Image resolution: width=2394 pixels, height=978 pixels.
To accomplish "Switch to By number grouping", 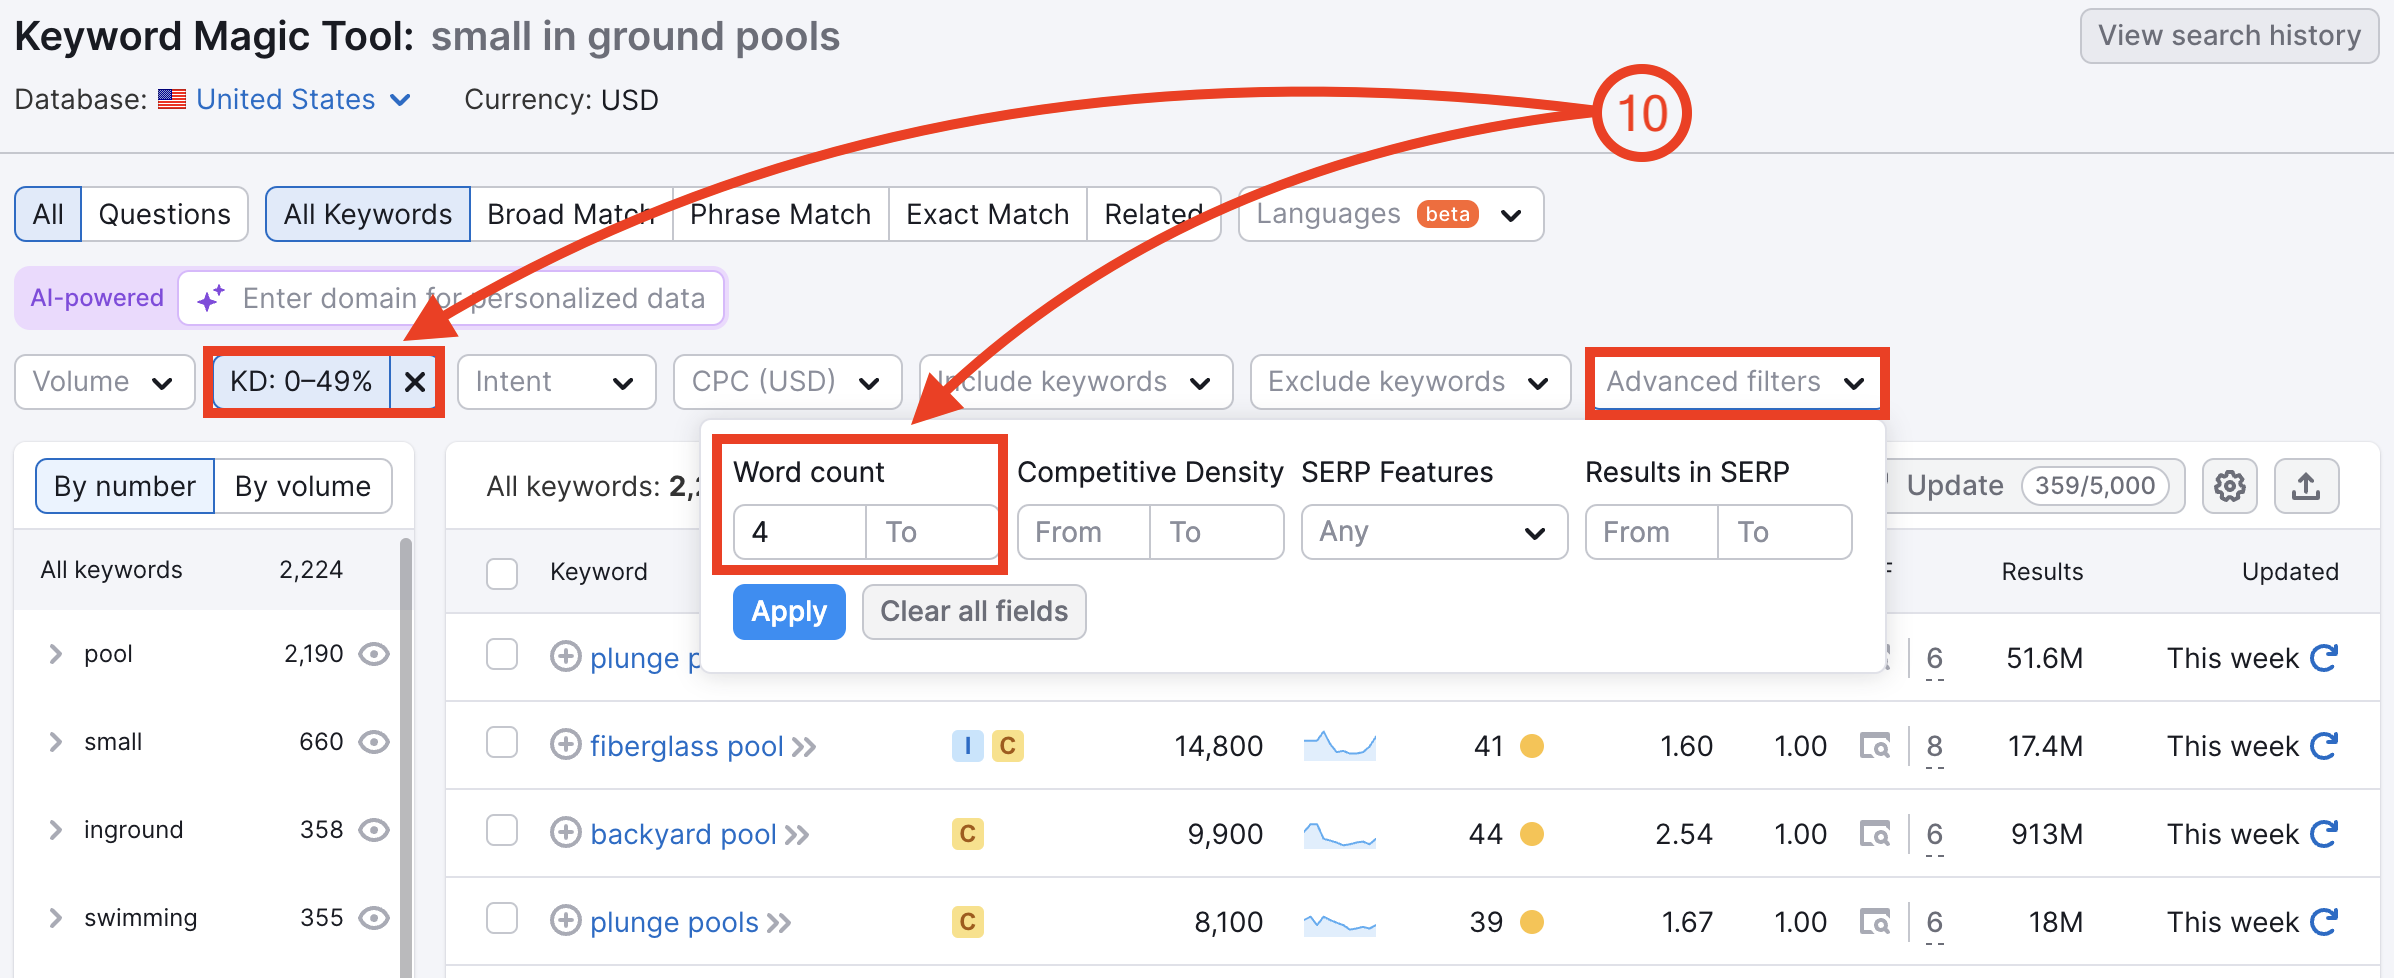I will (125, 486).
